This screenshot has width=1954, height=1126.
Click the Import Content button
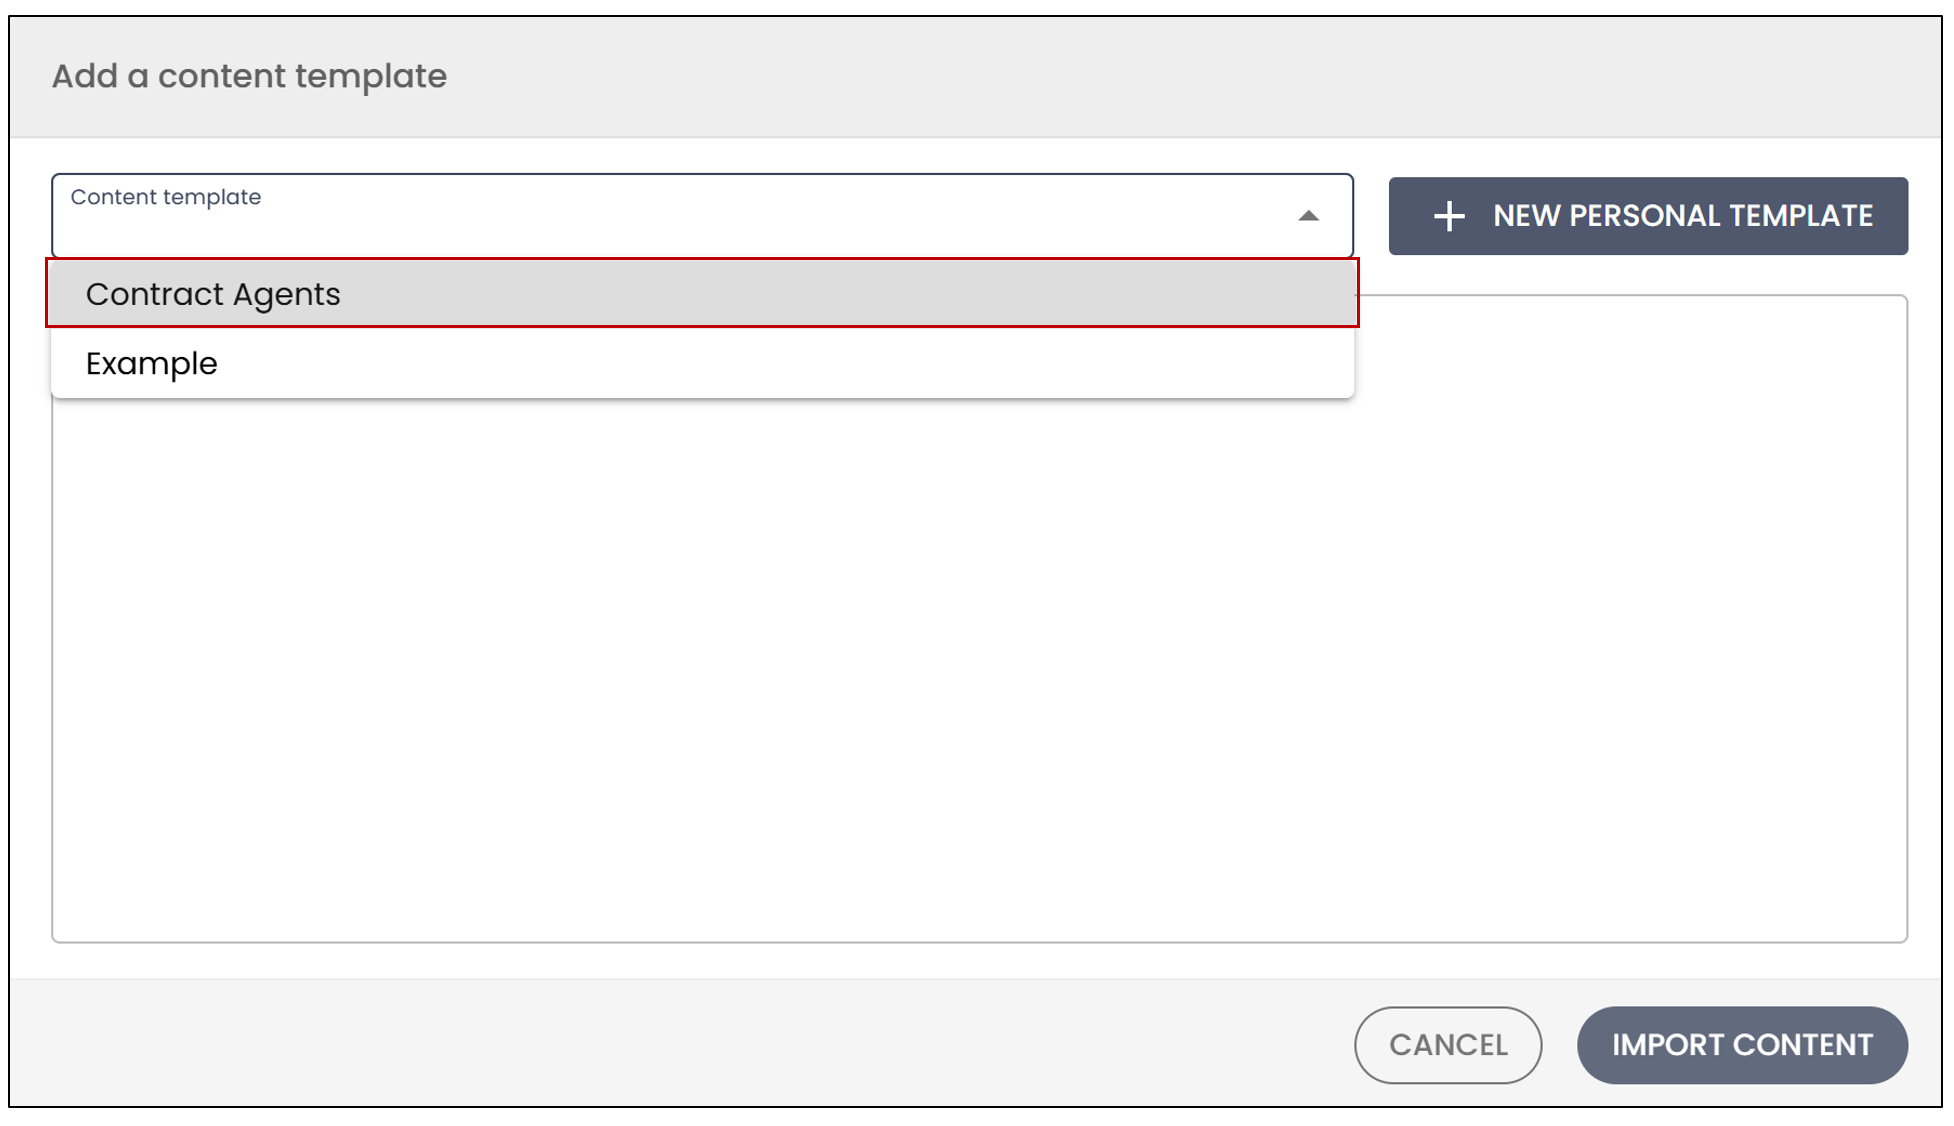tap(1742, 1045)
